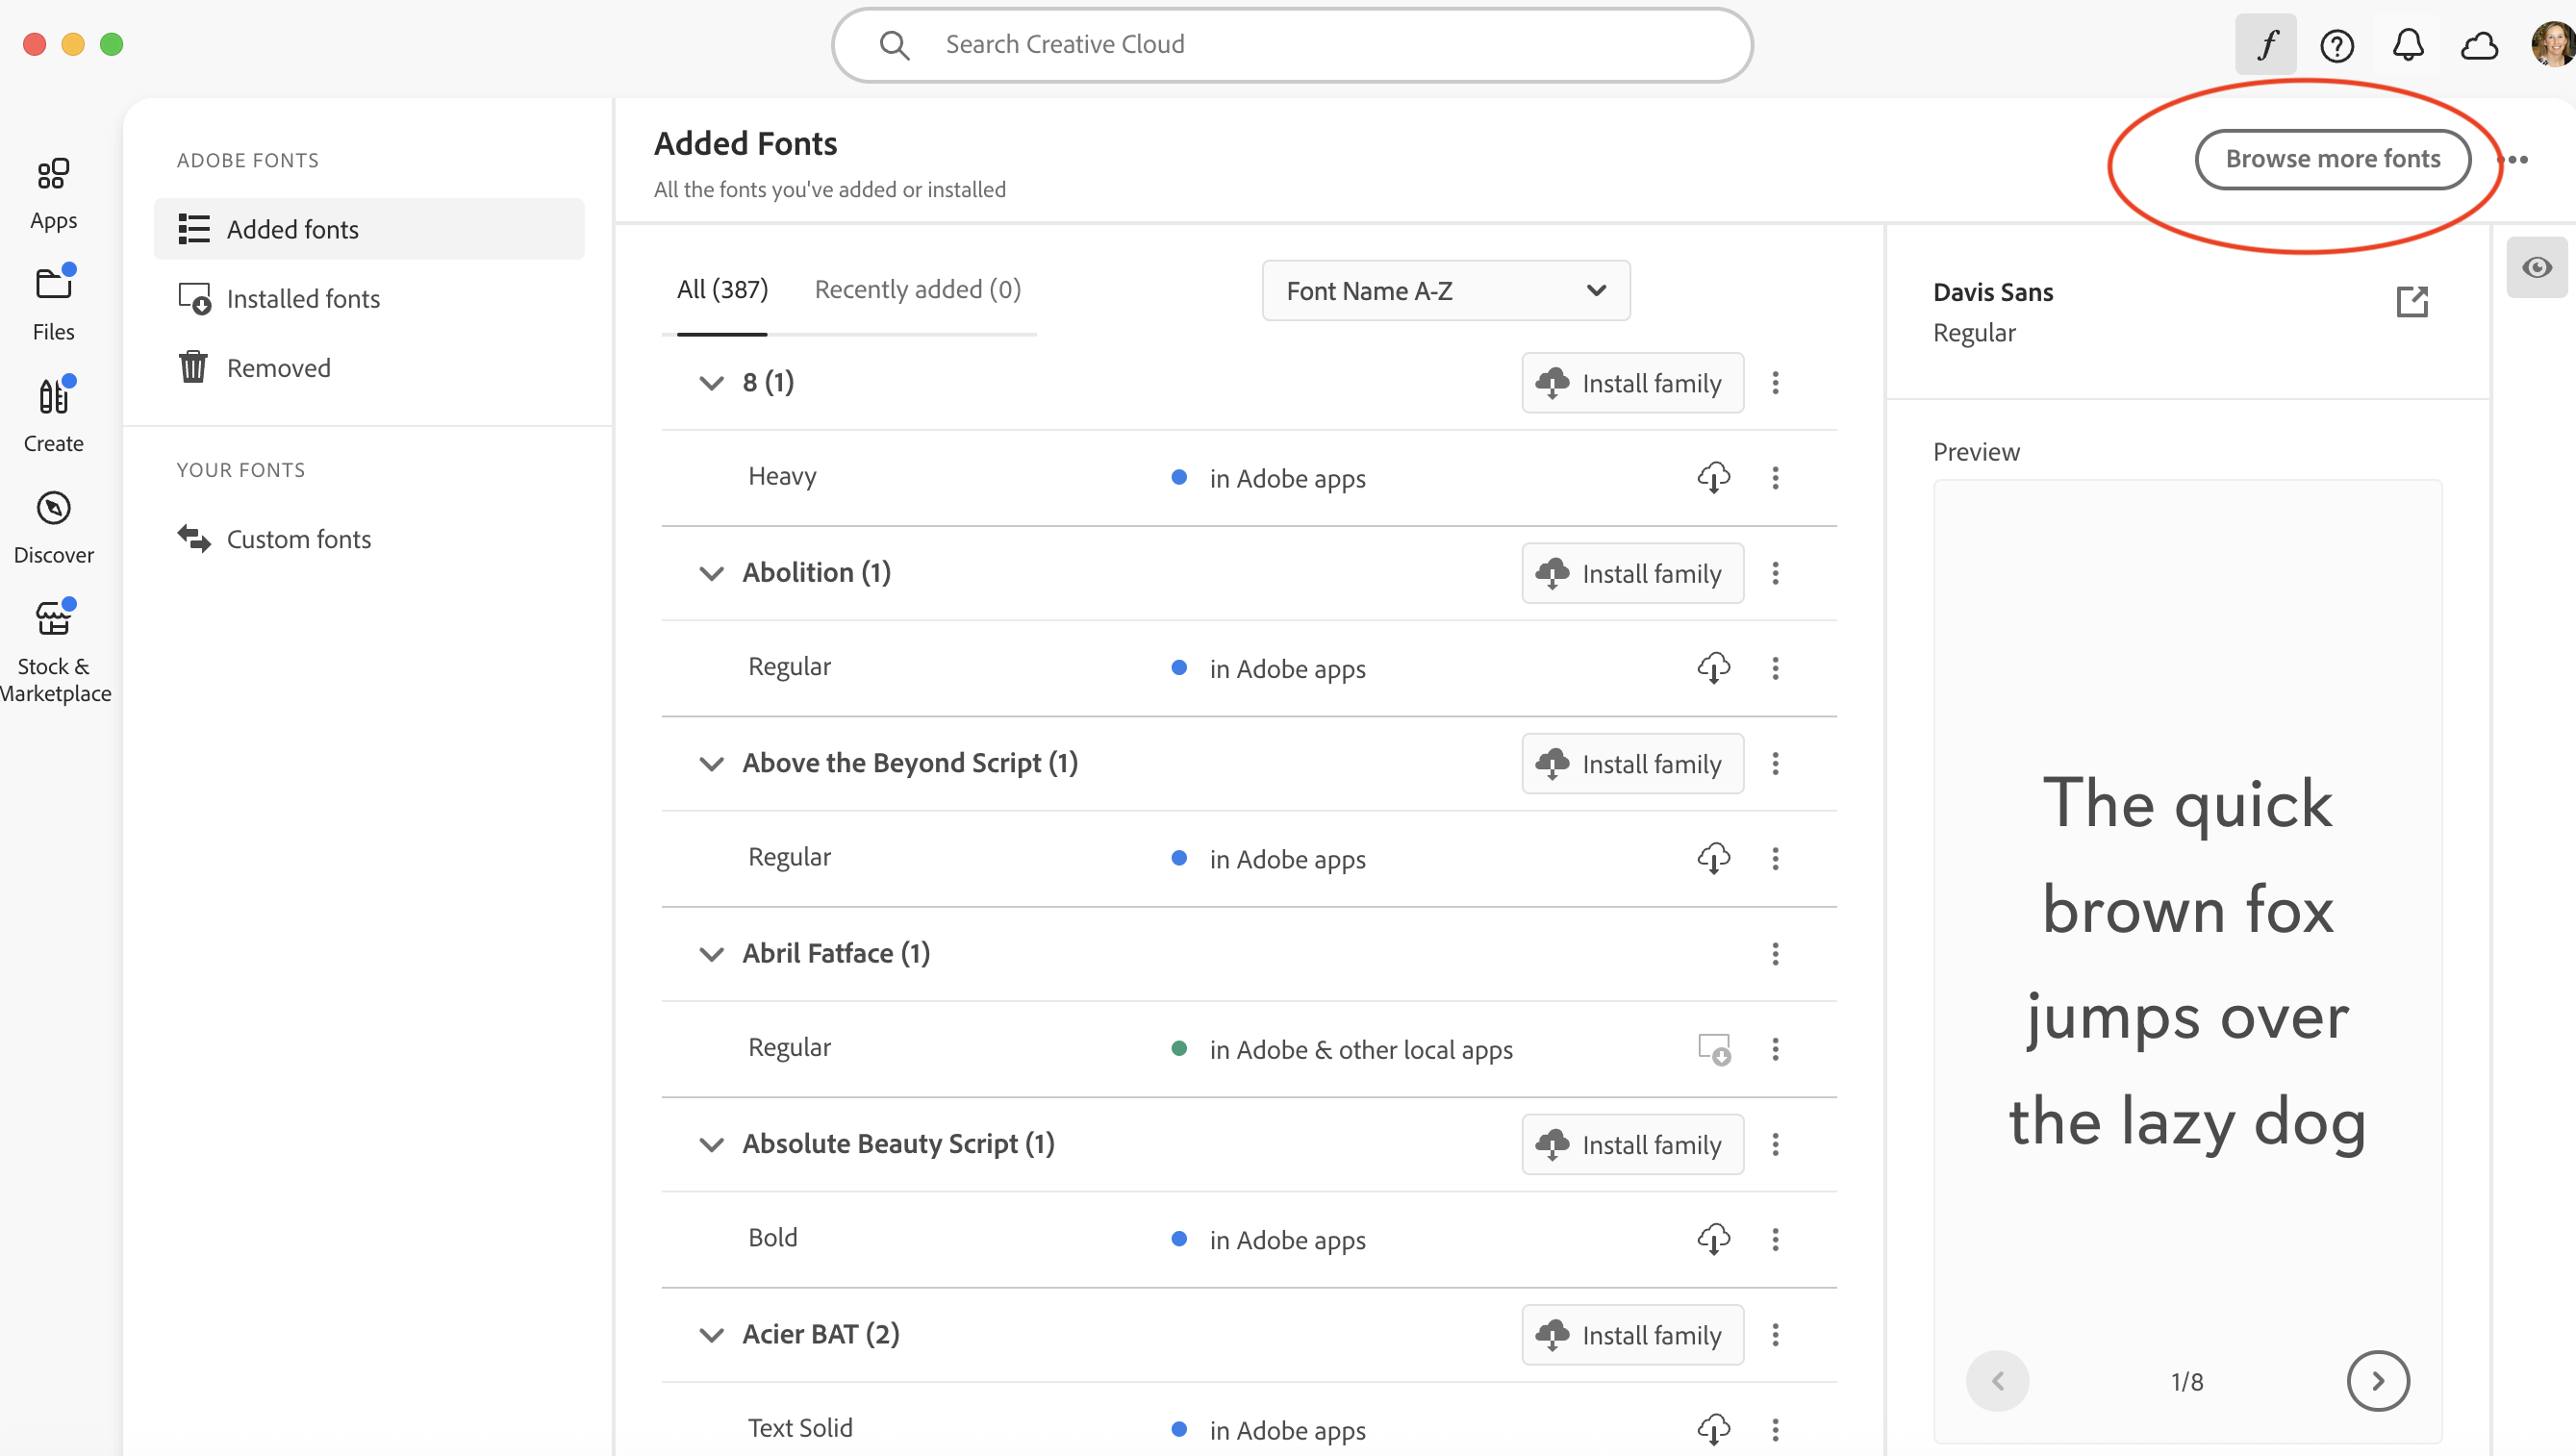Image resolution: width=2576 pixels, height=1456 pixels.
Task: Install family for Above the Beyond Script
Action: (x=1632, y=764)
